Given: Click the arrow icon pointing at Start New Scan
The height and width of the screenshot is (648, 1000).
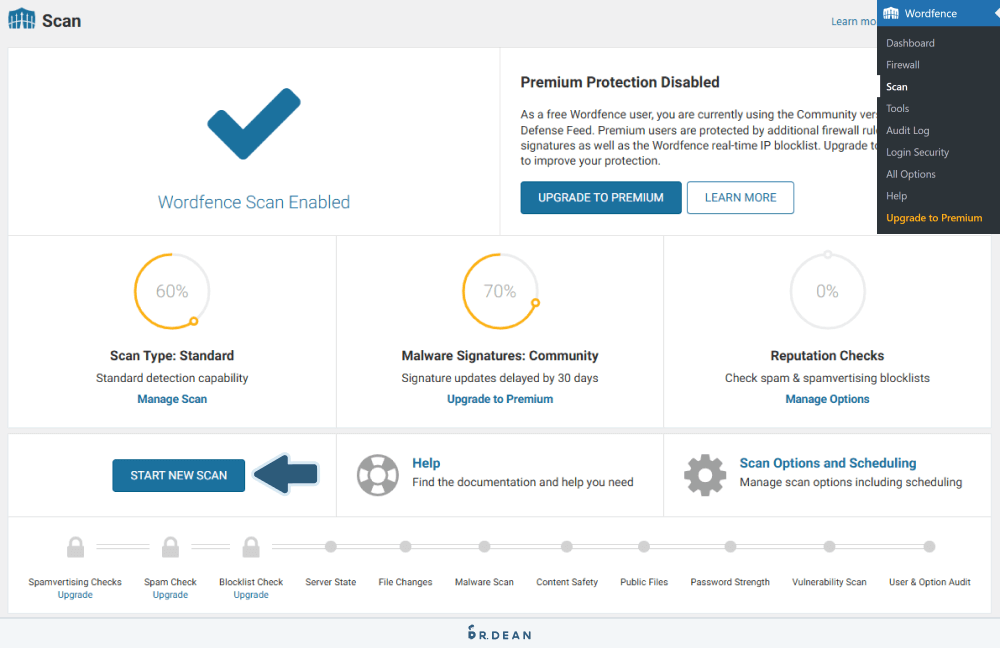Looking at the screenshot, I should click(x=286, y=475).
